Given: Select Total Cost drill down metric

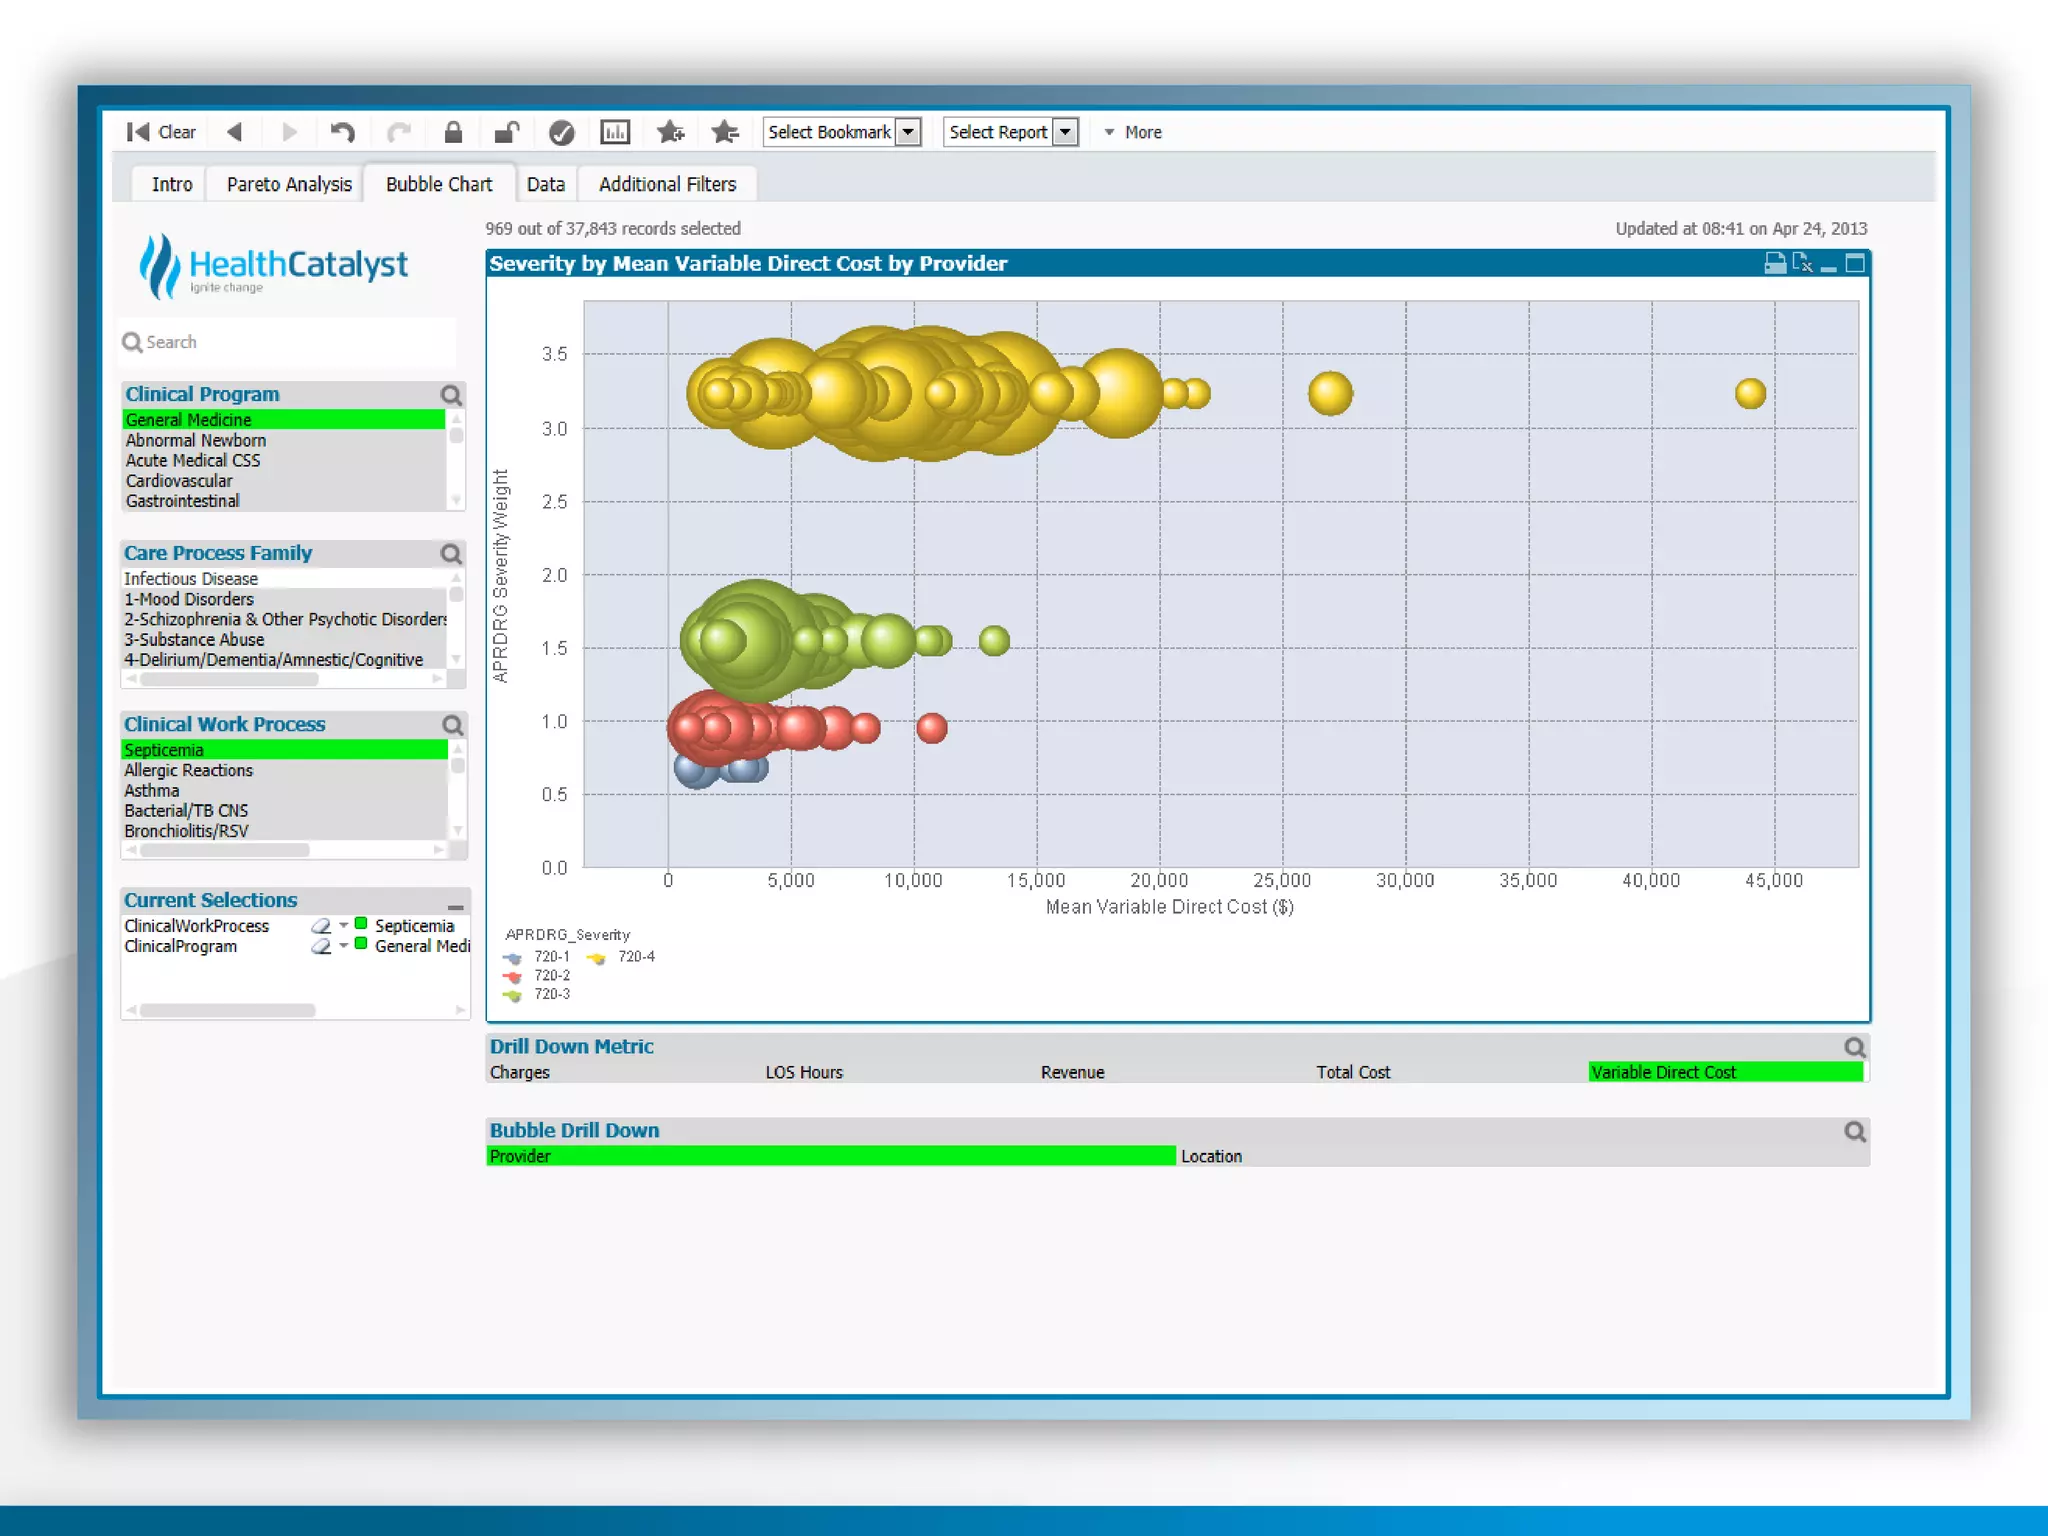Looking at the screenshot, I should [1352, 1072].
